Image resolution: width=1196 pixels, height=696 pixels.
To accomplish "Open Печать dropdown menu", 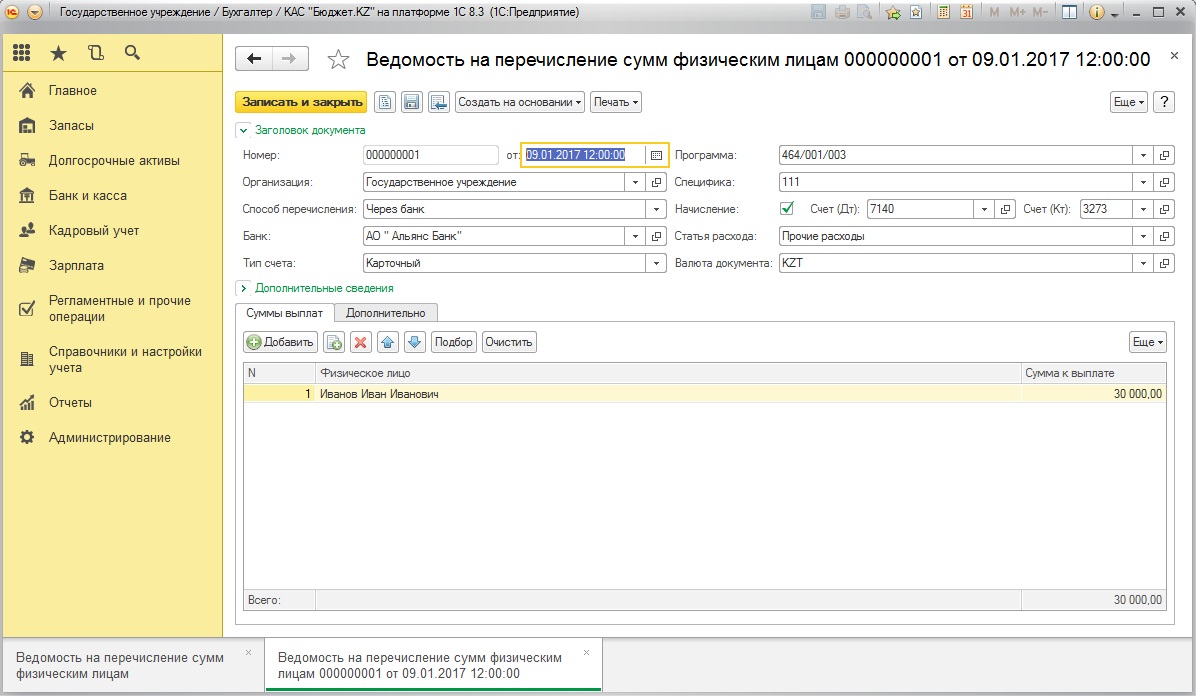I will tap(616, 102).
